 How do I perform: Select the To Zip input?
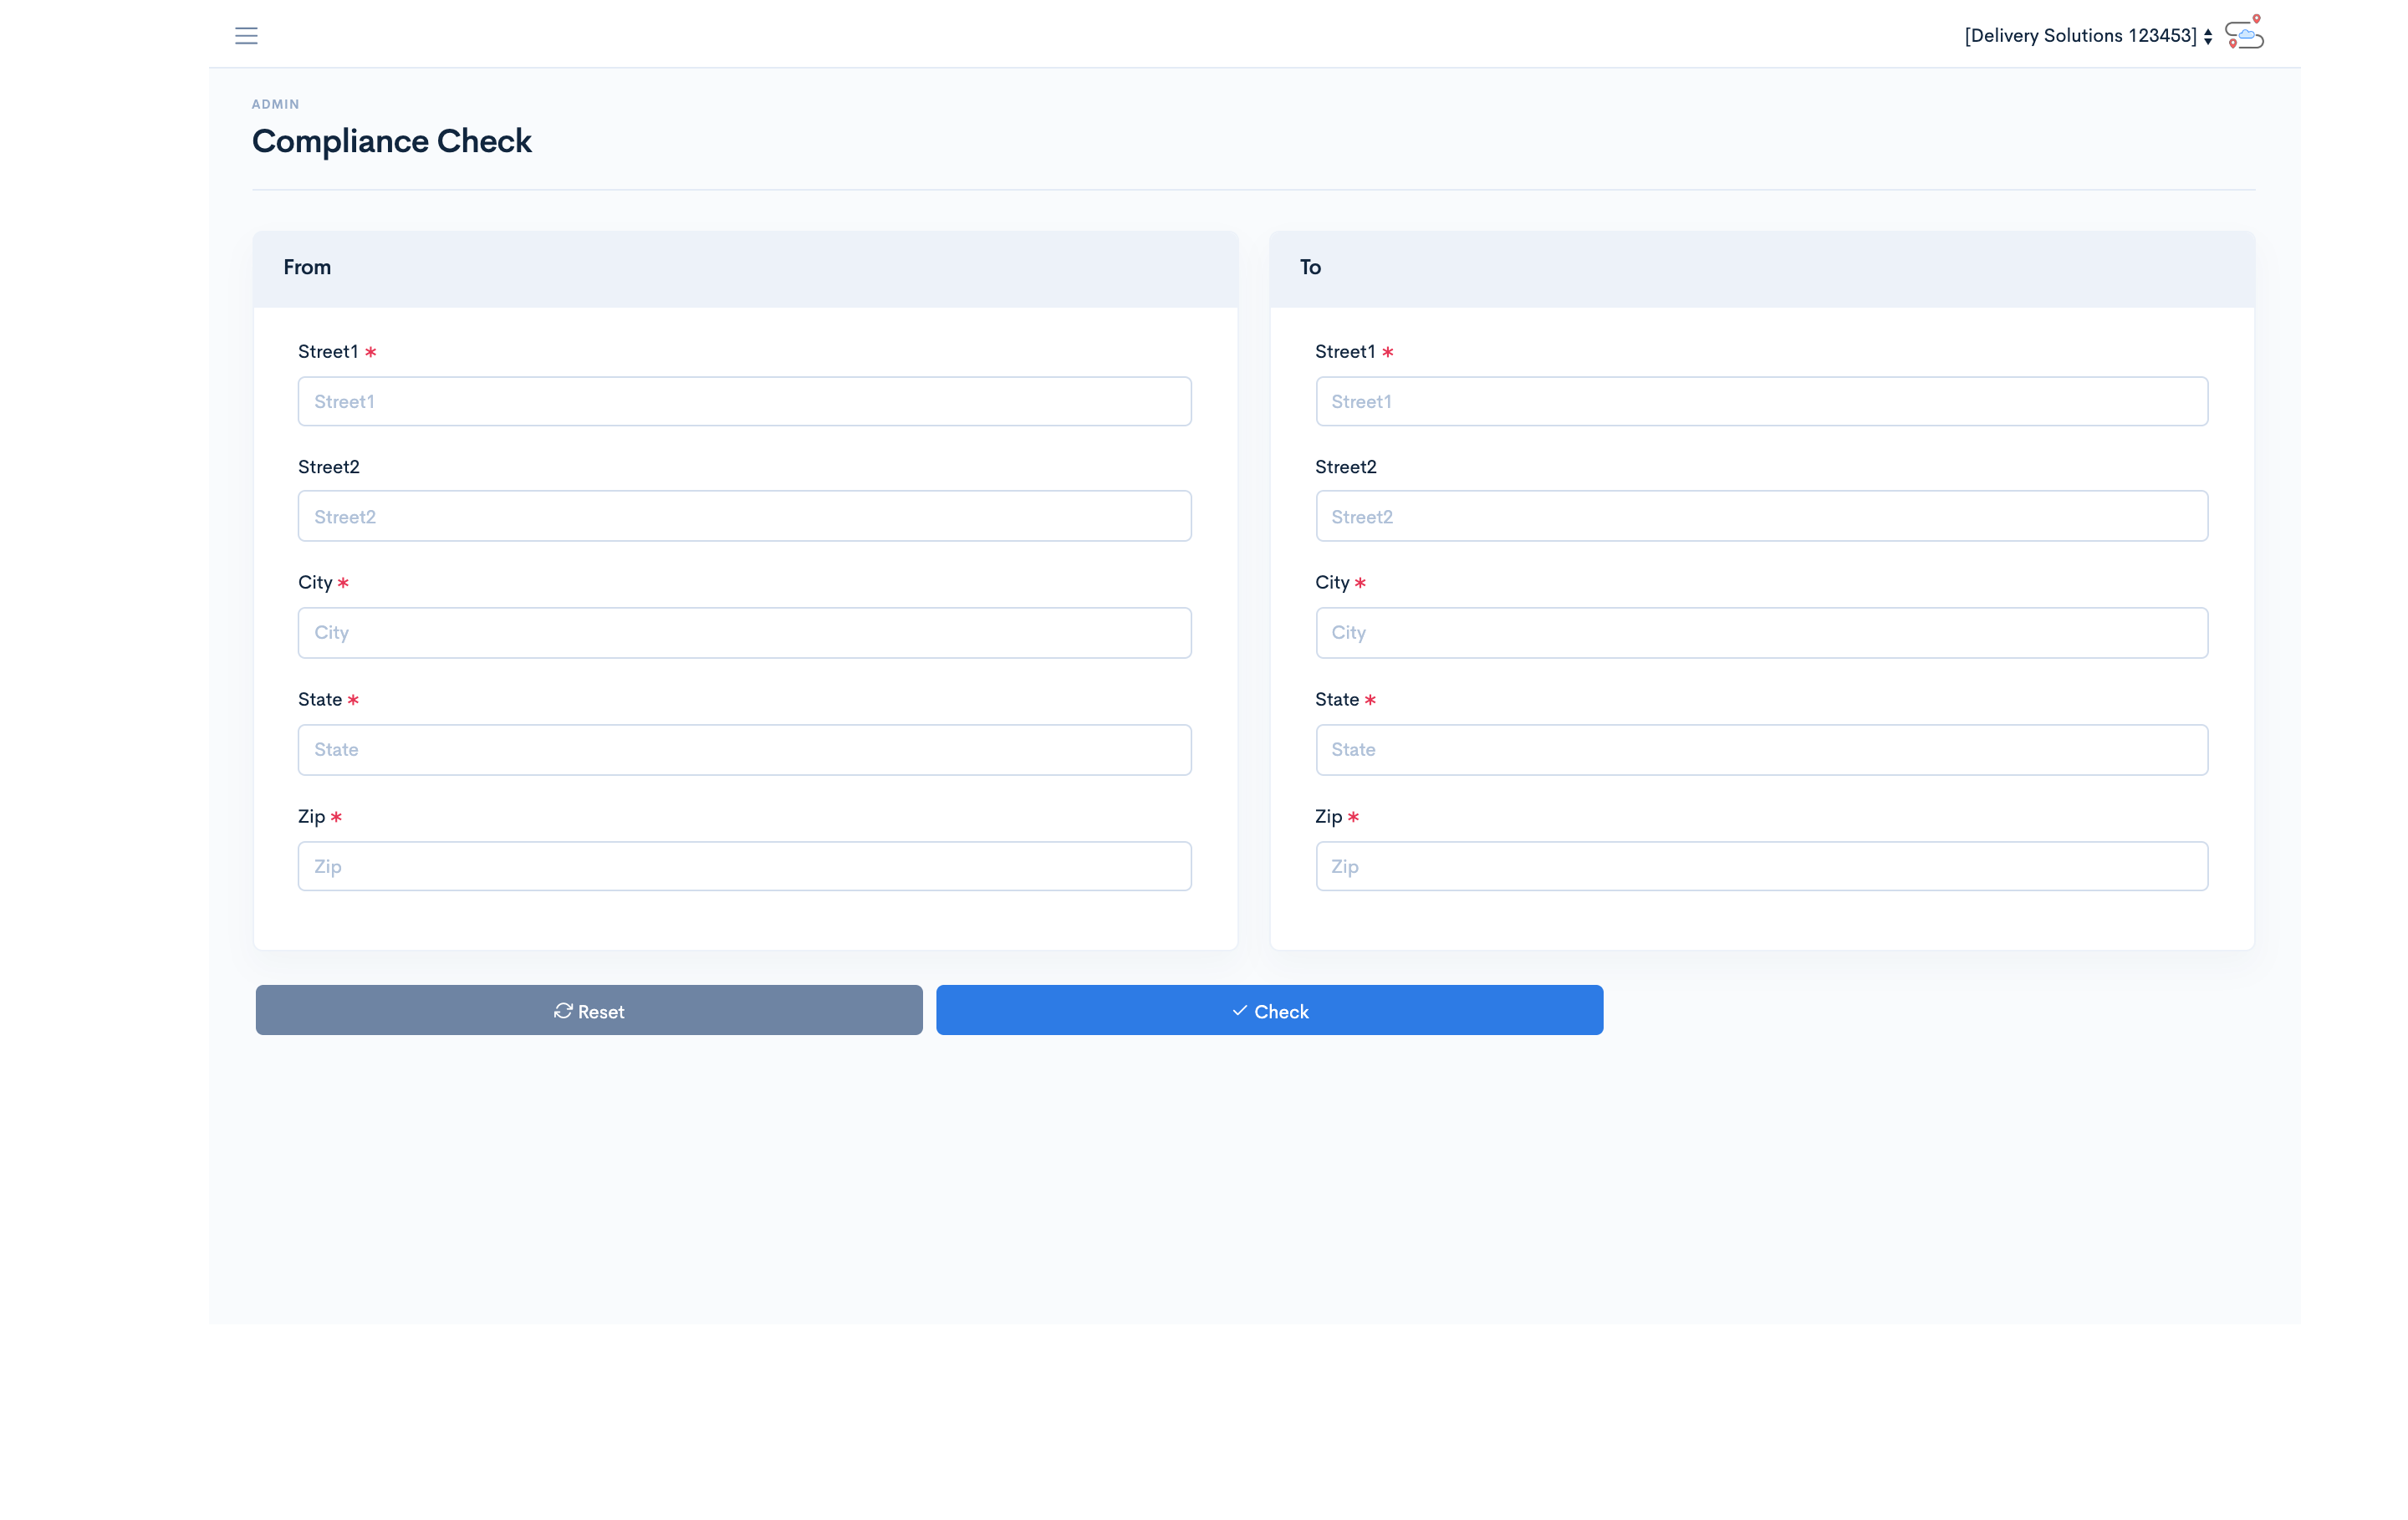point(1761,866)
